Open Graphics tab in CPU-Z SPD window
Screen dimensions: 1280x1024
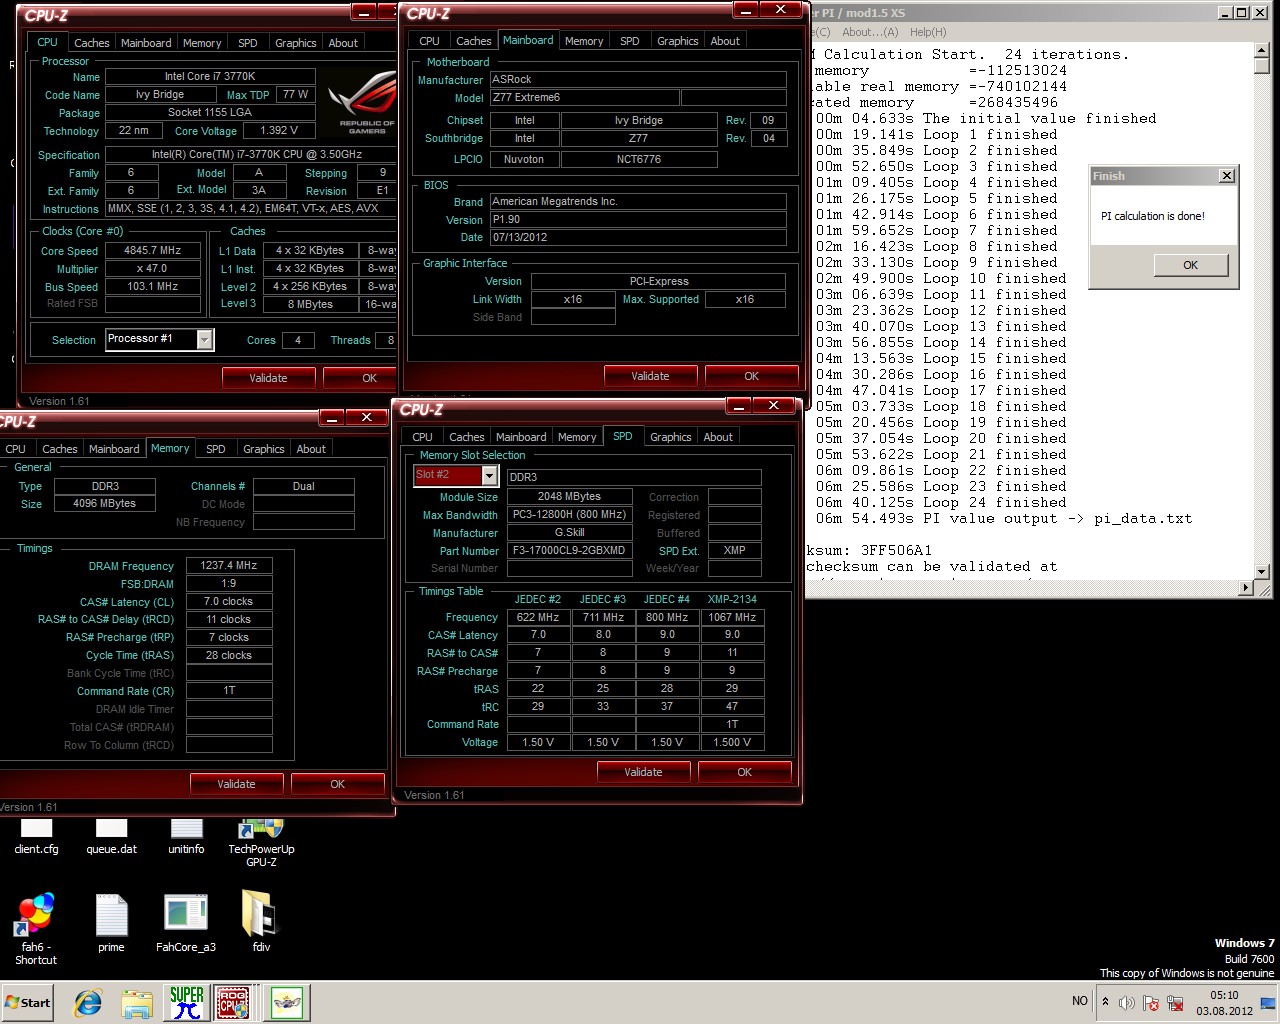coord(670,437)
